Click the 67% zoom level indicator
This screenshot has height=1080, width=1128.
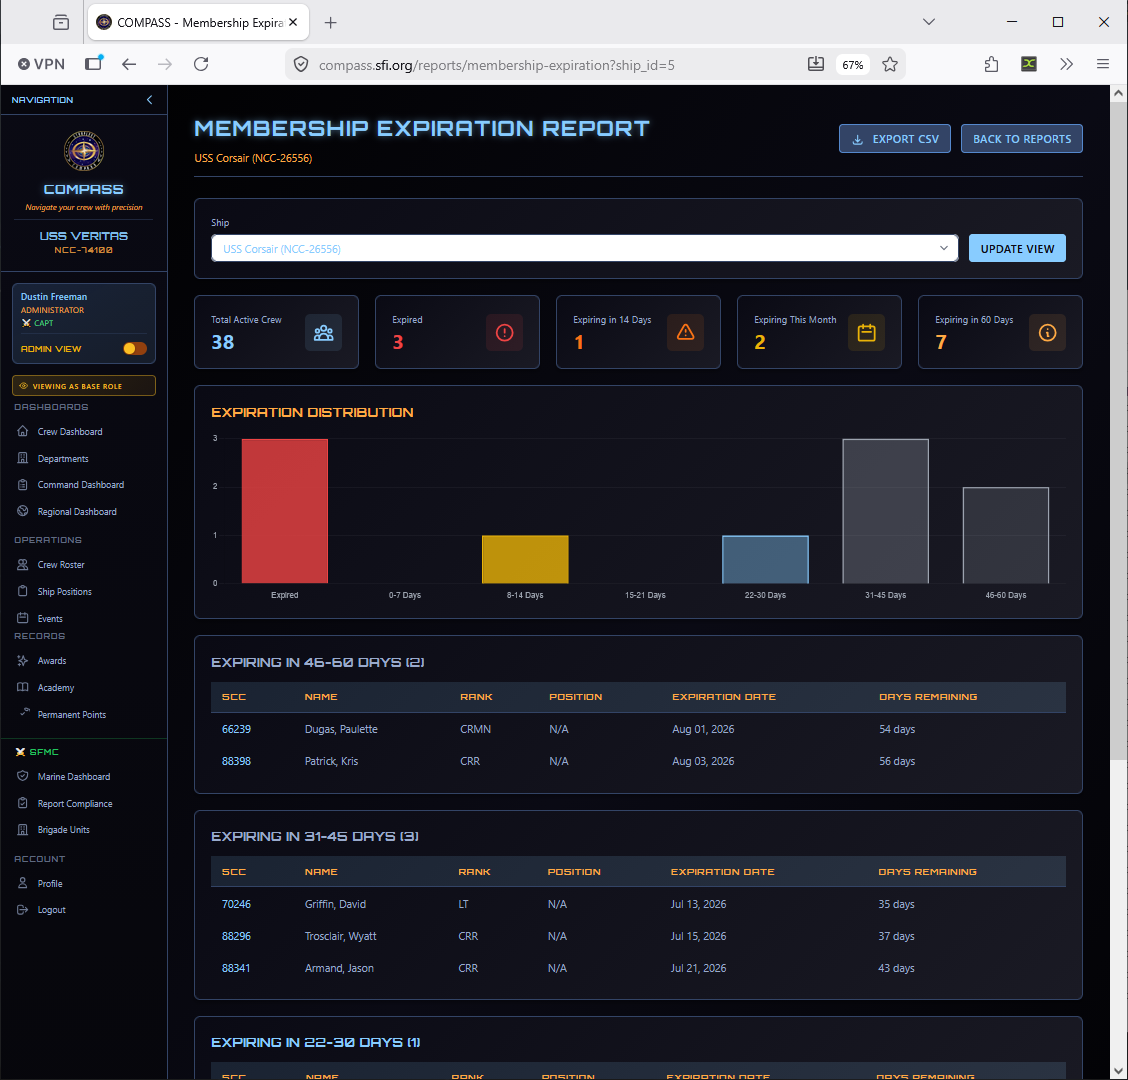(x=852, y=65)
